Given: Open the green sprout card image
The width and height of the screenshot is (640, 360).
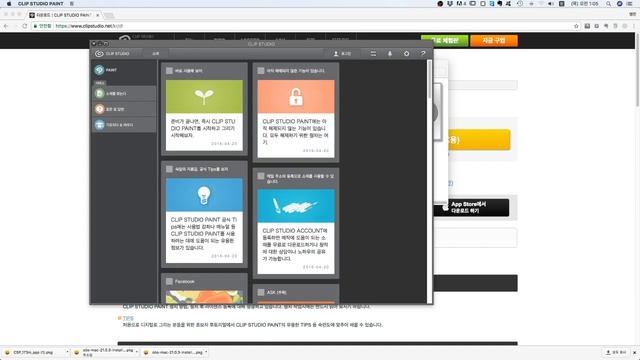Looking at the screenshot, I should pos(204,96).
